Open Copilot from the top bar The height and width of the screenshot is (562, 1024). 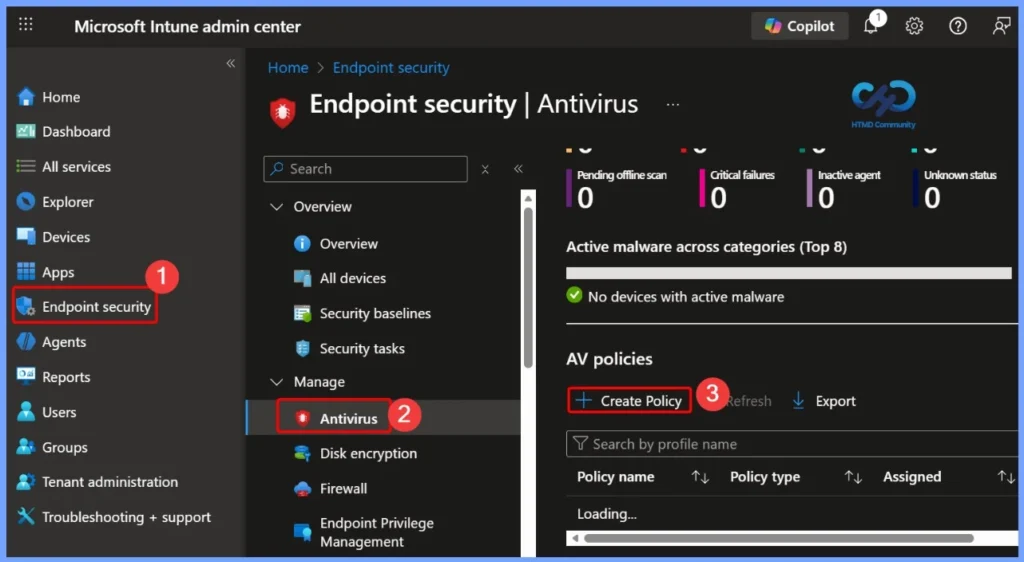799,26
